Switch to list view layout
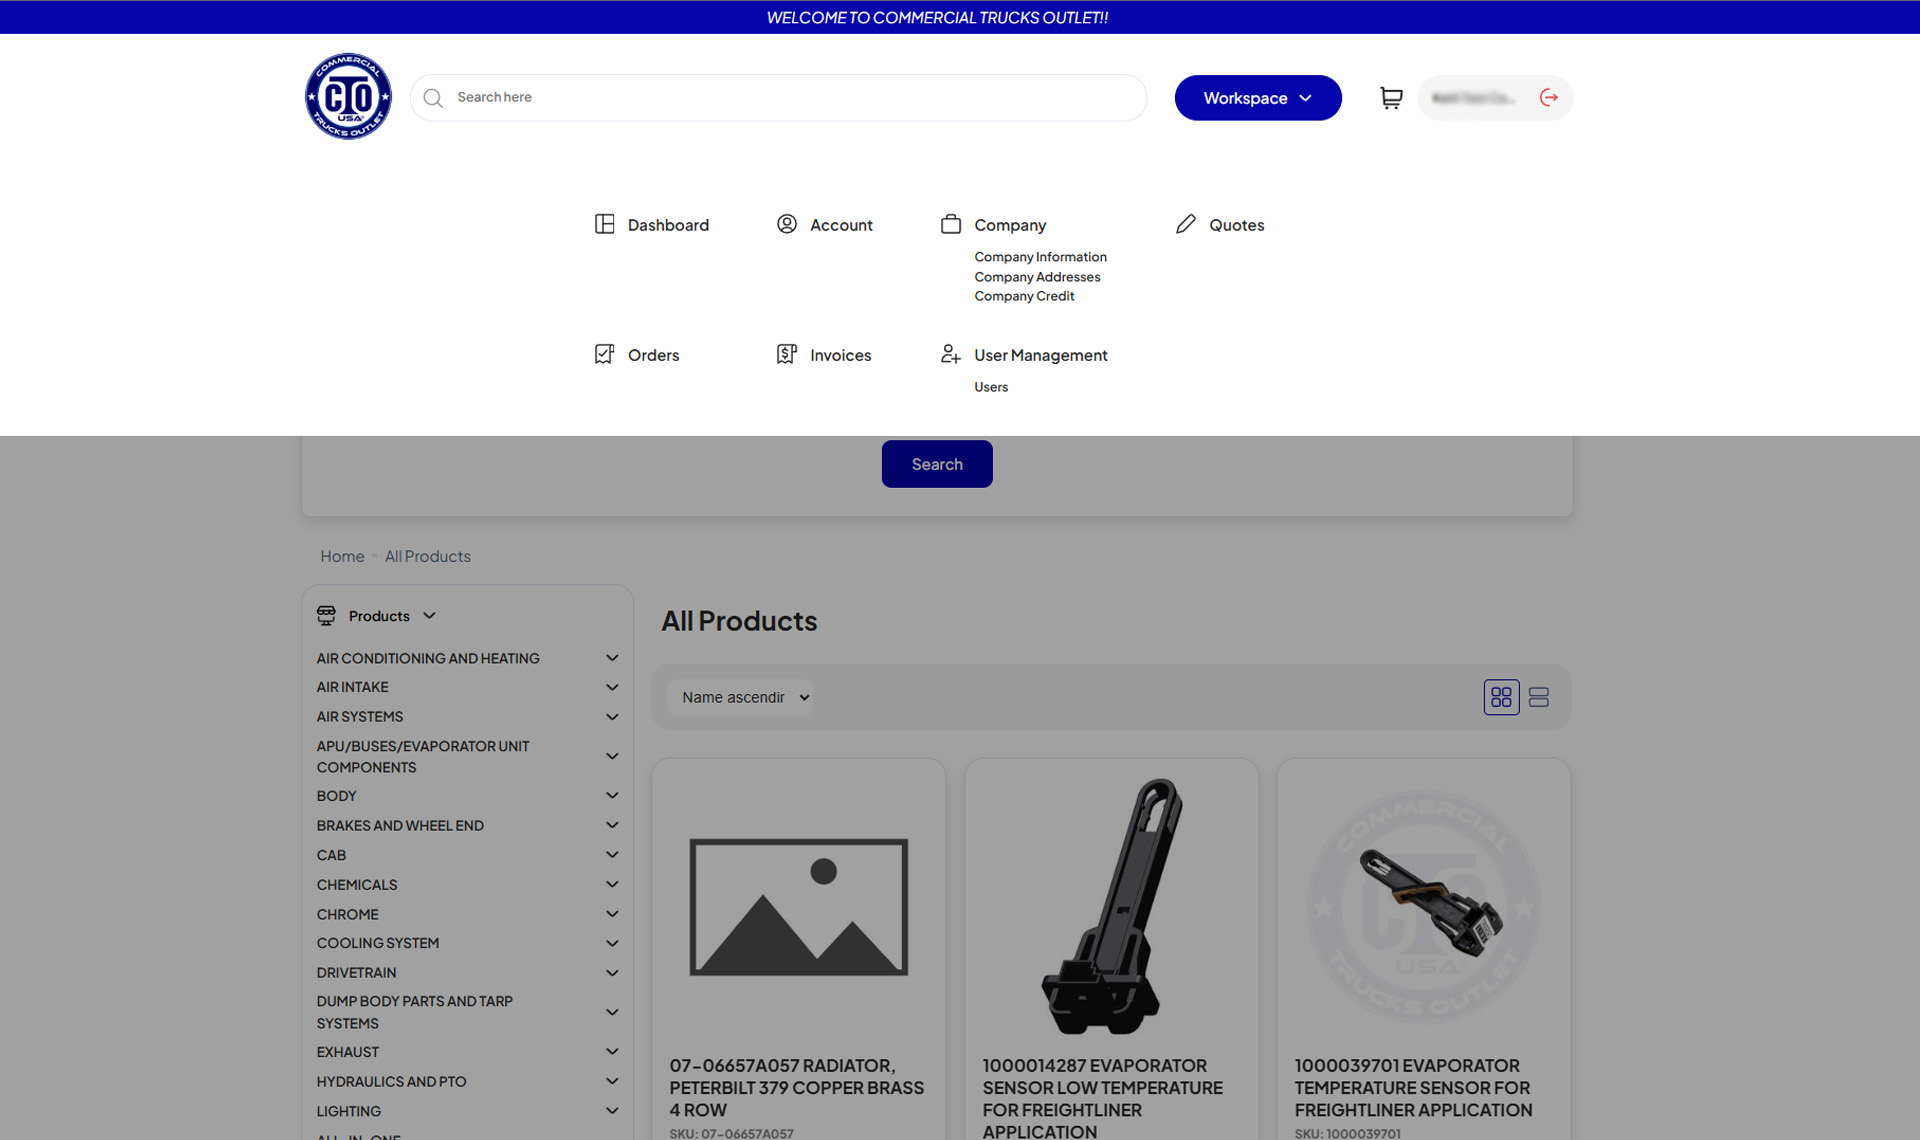Screen dimensions: 1920x1140 (x=1539, y=697)
